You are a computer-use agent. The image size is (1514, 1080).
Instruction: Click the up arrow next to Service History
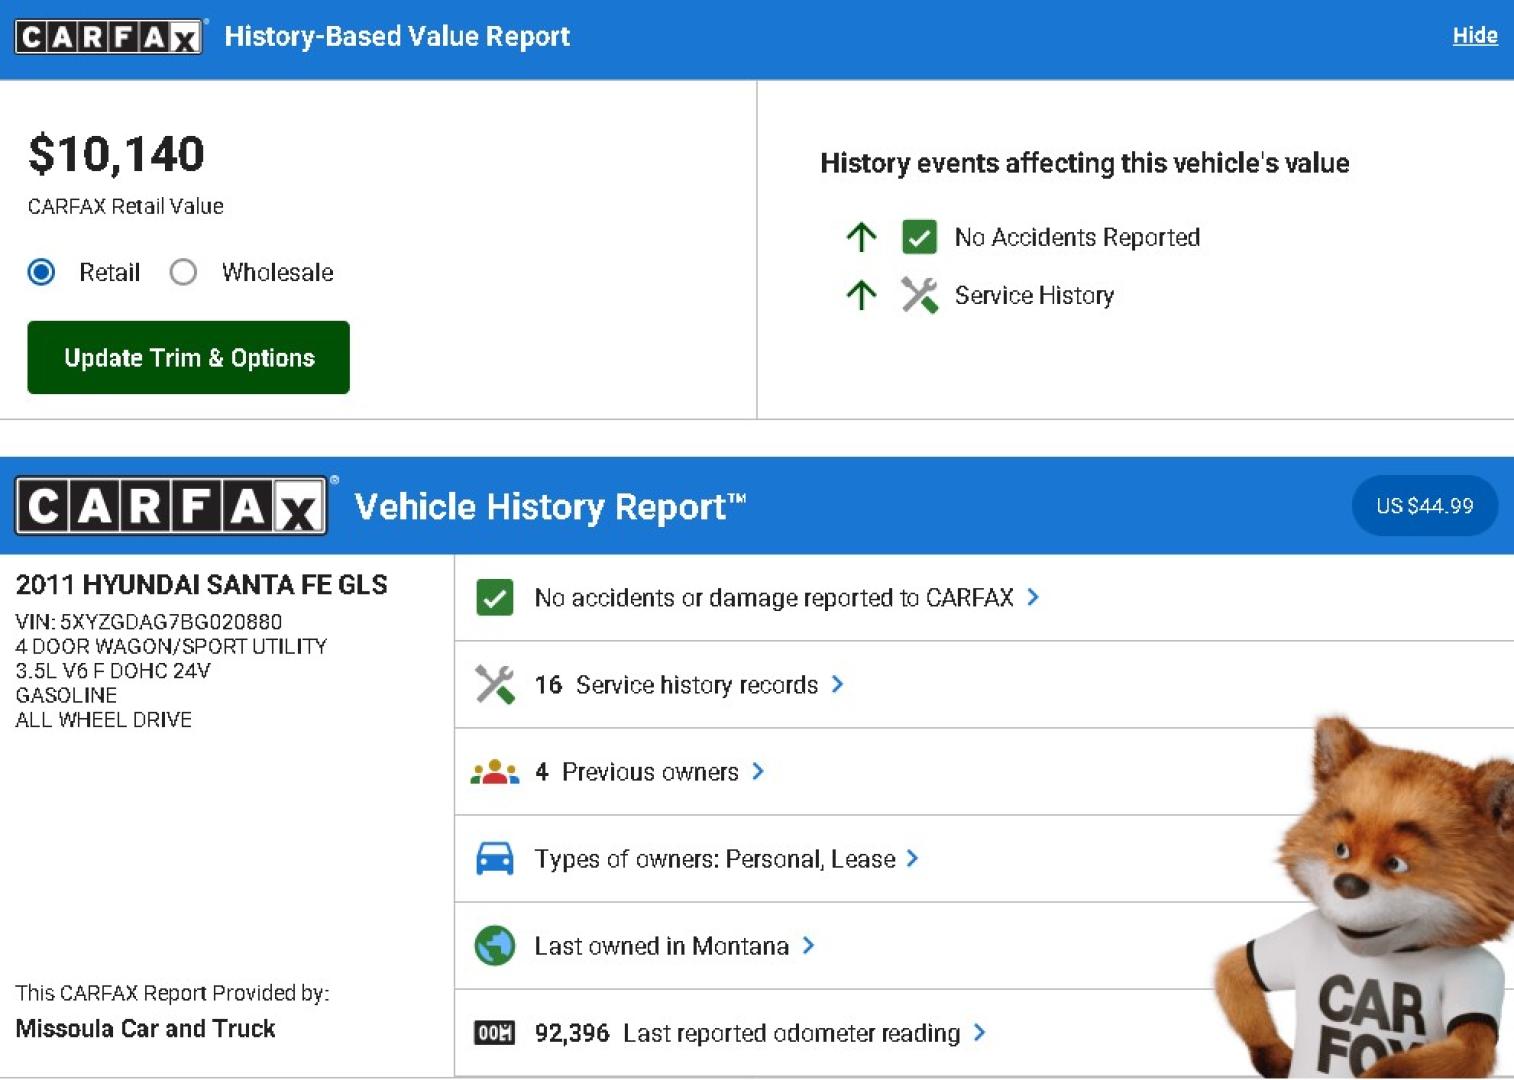861,295
